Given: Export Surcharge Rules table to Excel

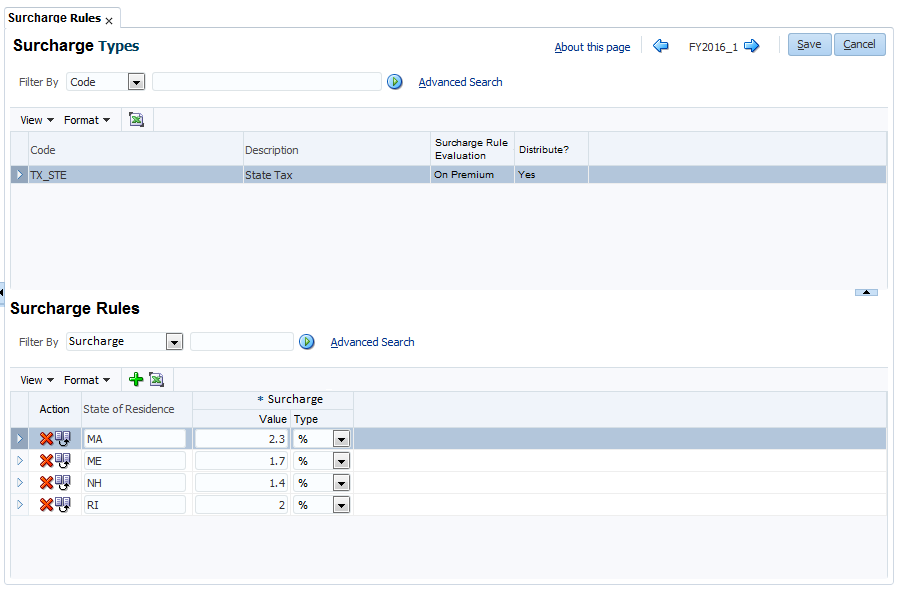Looking at the screenshot, I should coord(156,379).
